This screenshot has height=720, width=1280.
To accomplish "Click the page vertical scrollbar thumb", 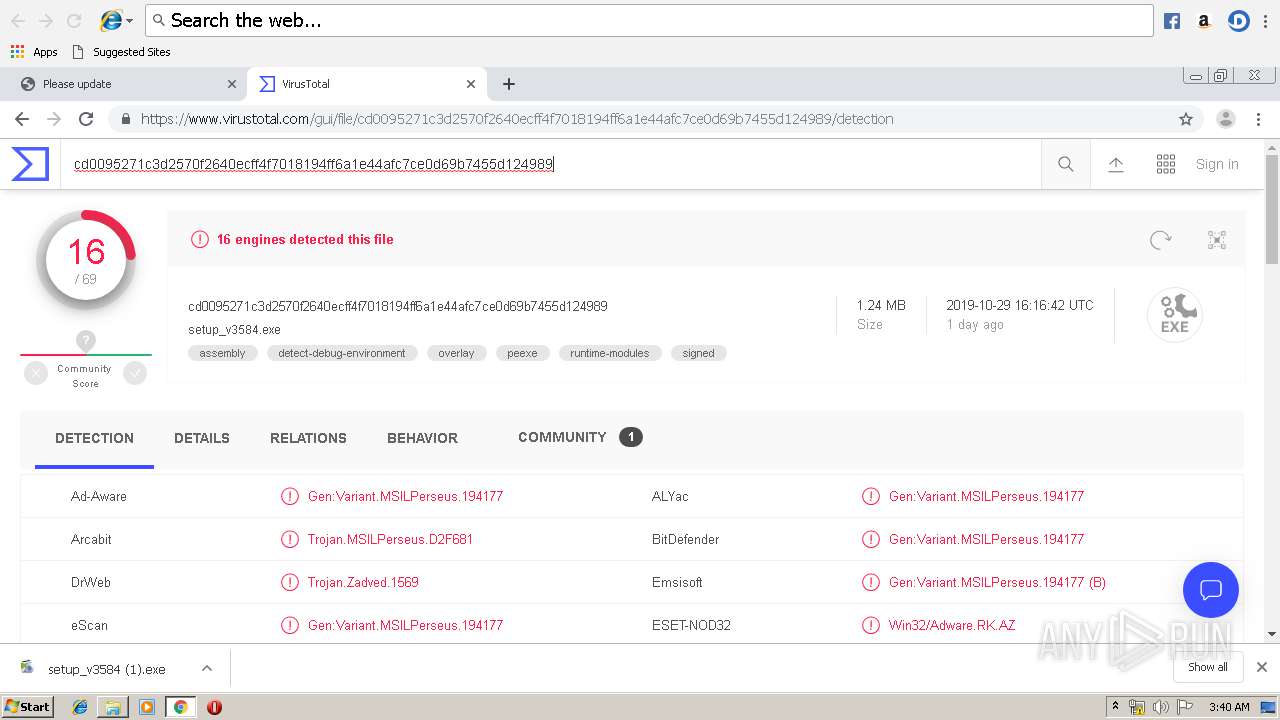I will coord(1271,209).
